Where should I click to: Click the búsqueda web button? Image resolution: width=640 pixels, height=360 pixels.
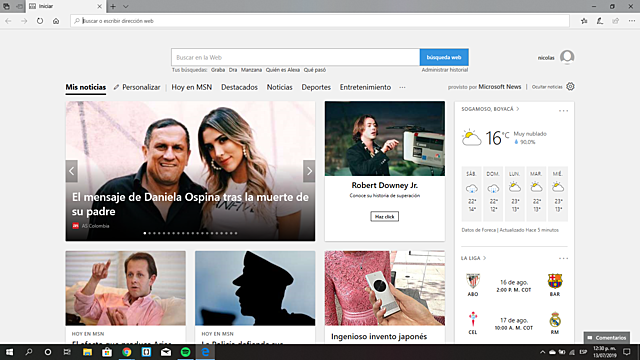click(x=444, y=57)
